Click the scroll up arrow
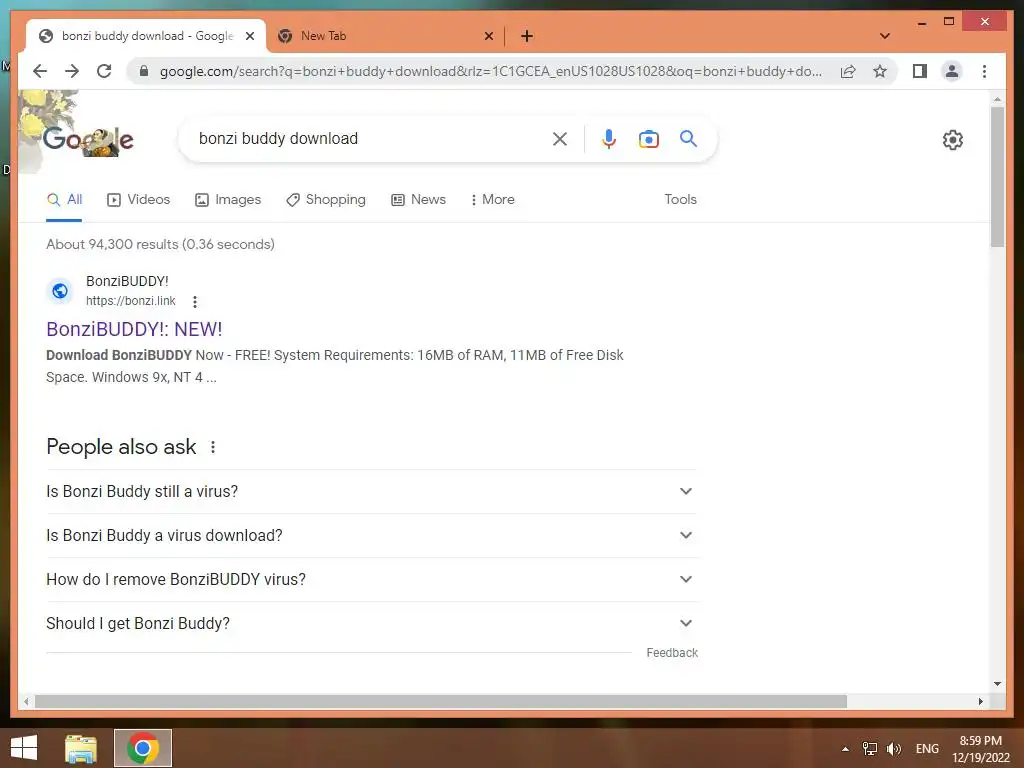This screenshot has width=1024, height=768. 997,99
